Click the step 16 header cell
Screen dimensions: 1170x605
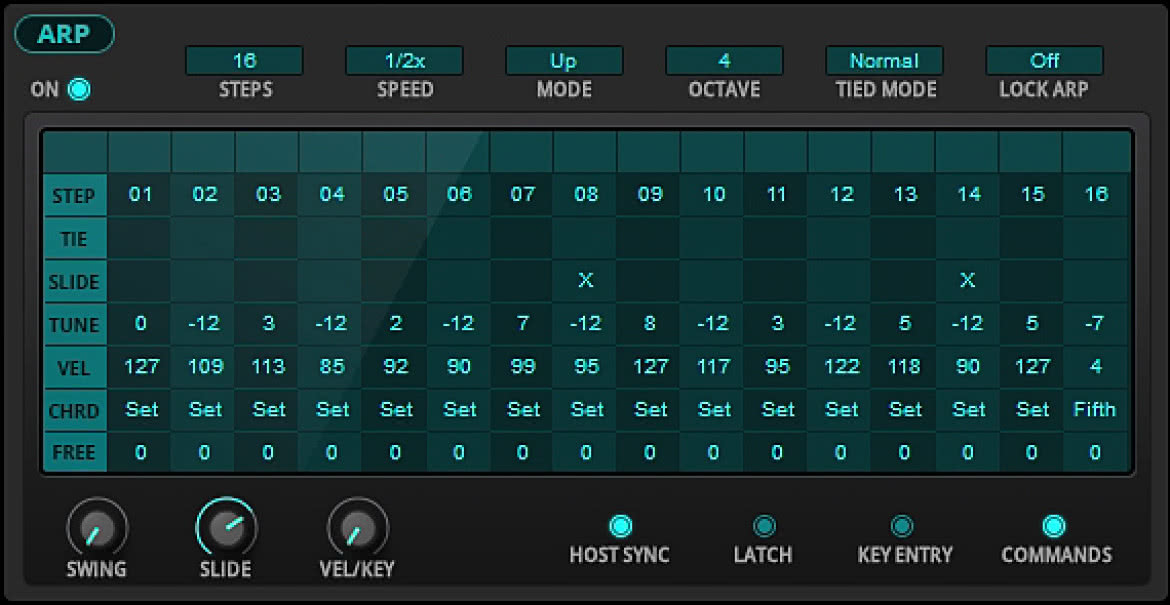(x=1095, y=195)
